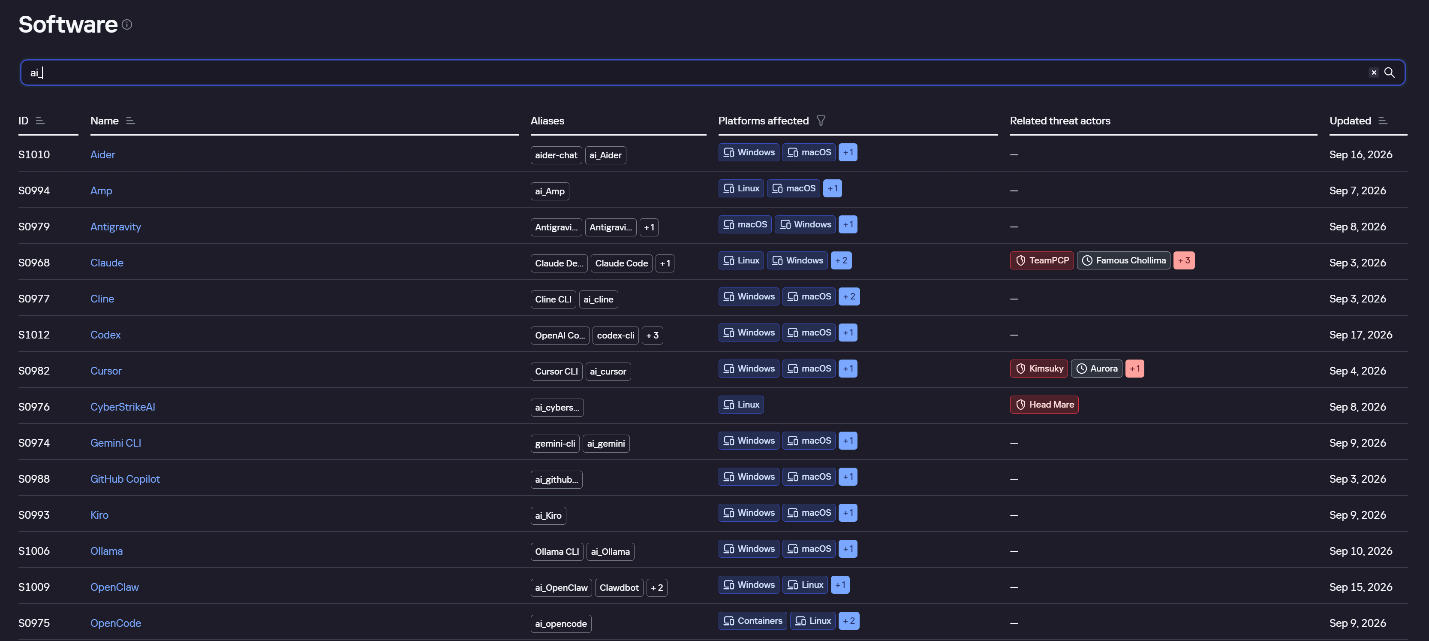The width and height of the screenshot is (1429, 641).
Task: Expand the +1 aliases for Antigravity
Action: [649, 227]
